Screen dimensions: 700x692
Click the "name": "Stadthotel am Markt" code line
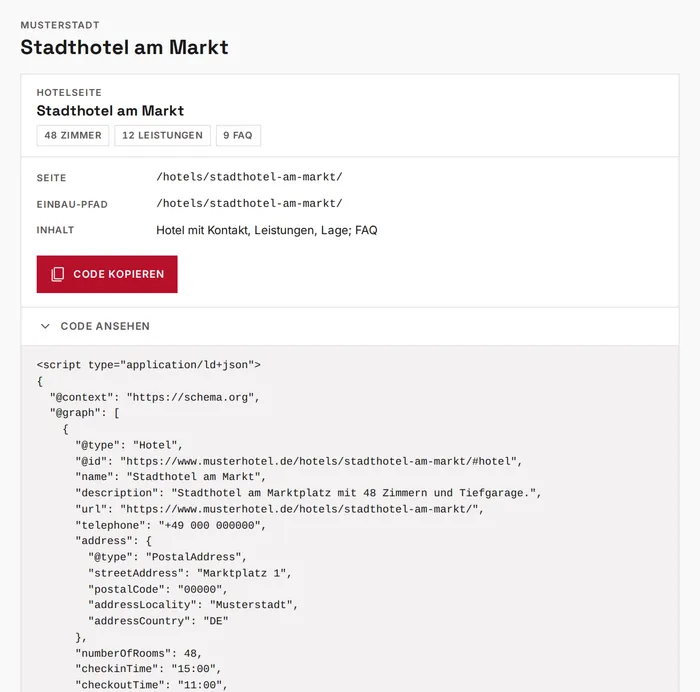coord(171,477)
